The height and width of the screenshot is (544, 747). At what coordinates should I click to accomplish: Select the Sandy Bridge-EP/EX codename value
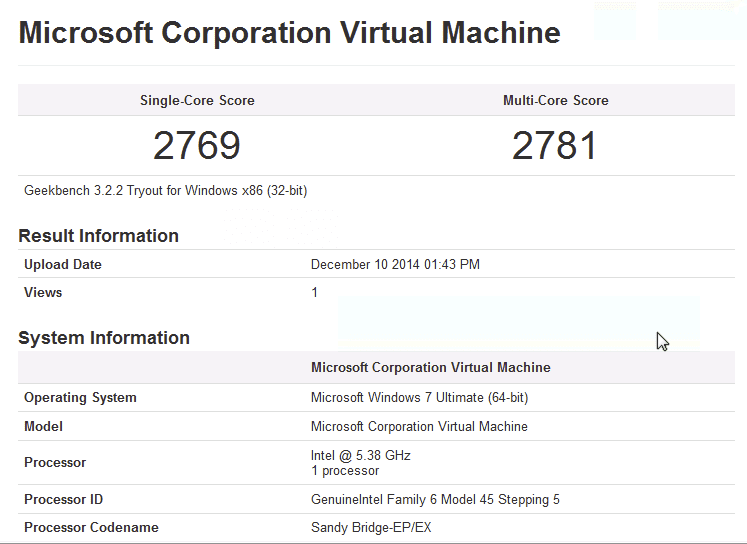(371, 528)
